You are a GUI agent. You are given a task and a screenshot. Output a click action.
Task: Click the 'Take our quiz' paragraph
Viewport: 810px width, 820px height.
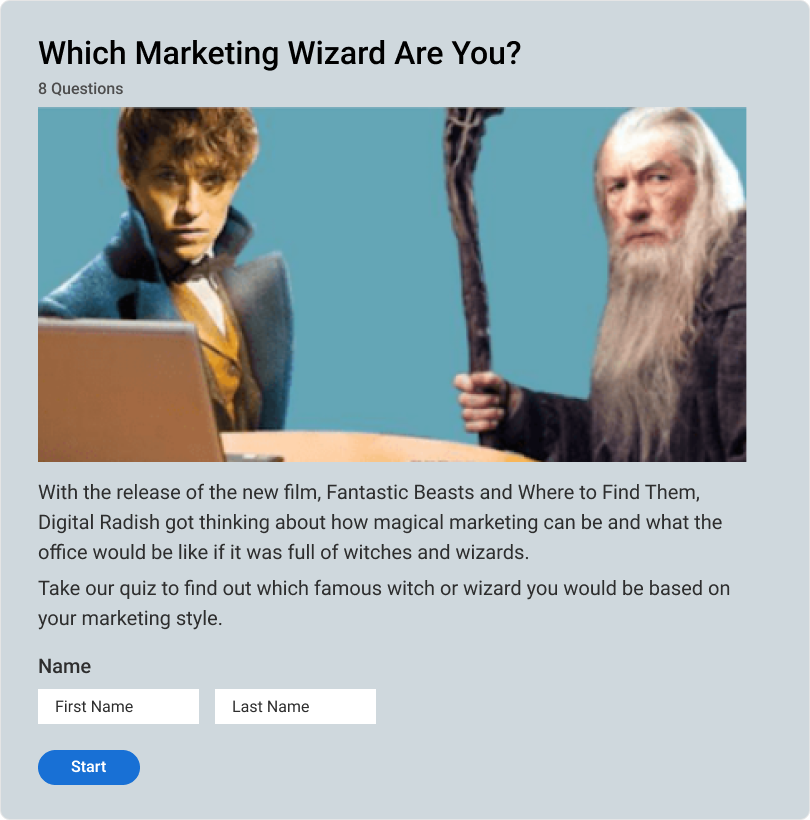tap(384, 603)
